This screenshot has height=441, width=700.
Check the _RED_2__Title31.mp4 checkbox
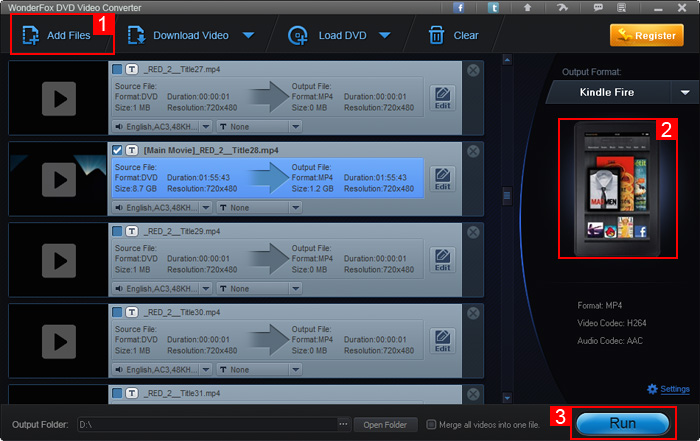pyautogui.click(x=117, y=393)
